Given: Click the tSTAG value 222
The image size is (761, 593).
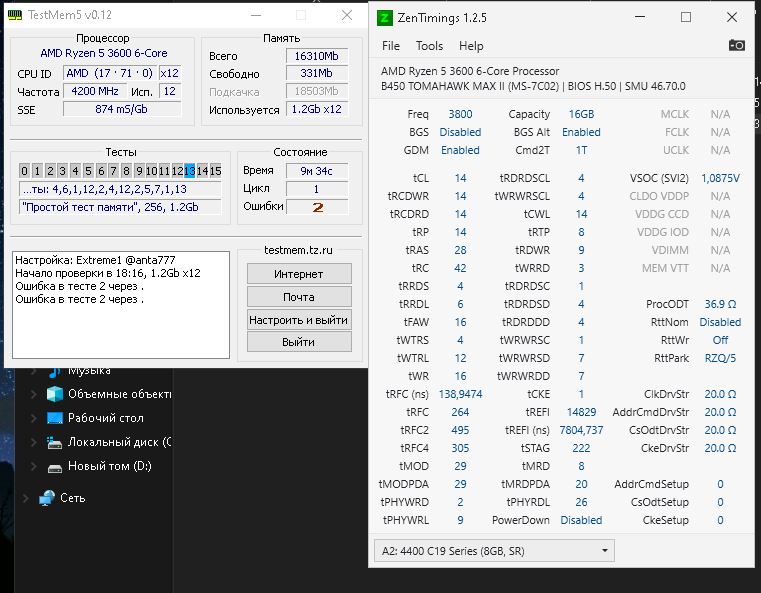Looking at the screenshot, I should [581, 448].
